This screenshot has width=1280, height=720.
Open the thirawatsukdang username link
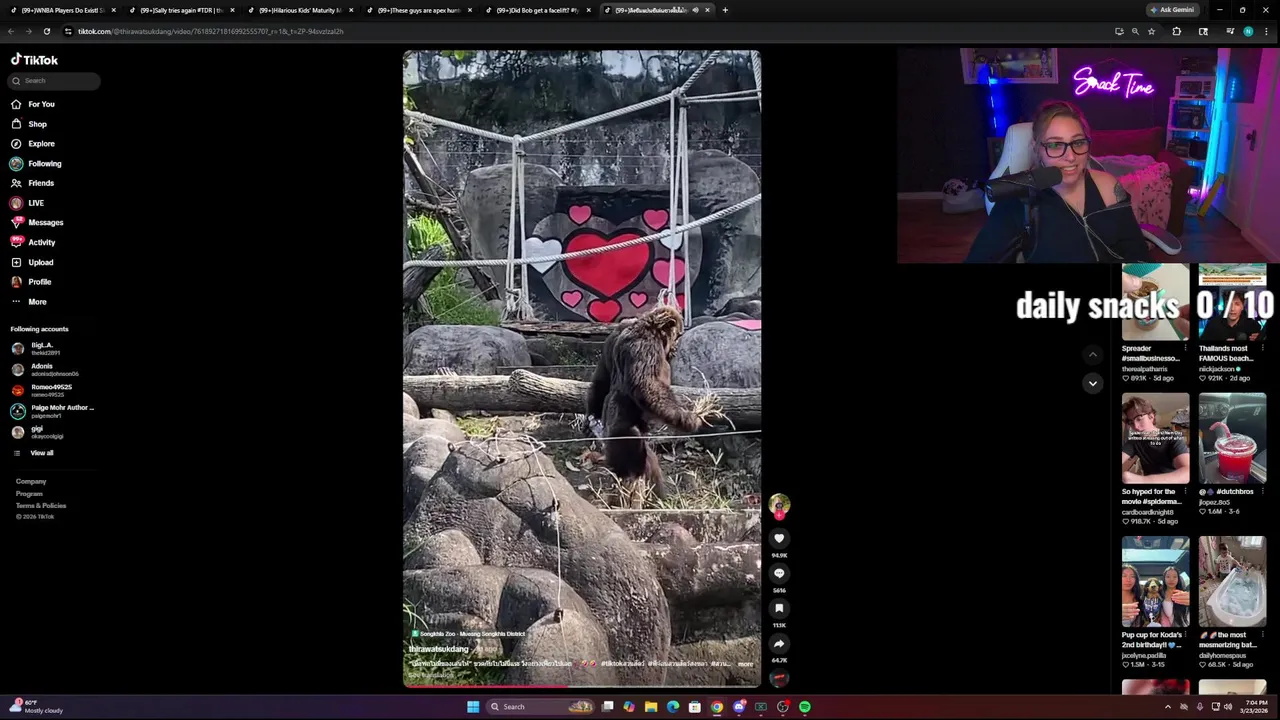[x=439, y=649]
